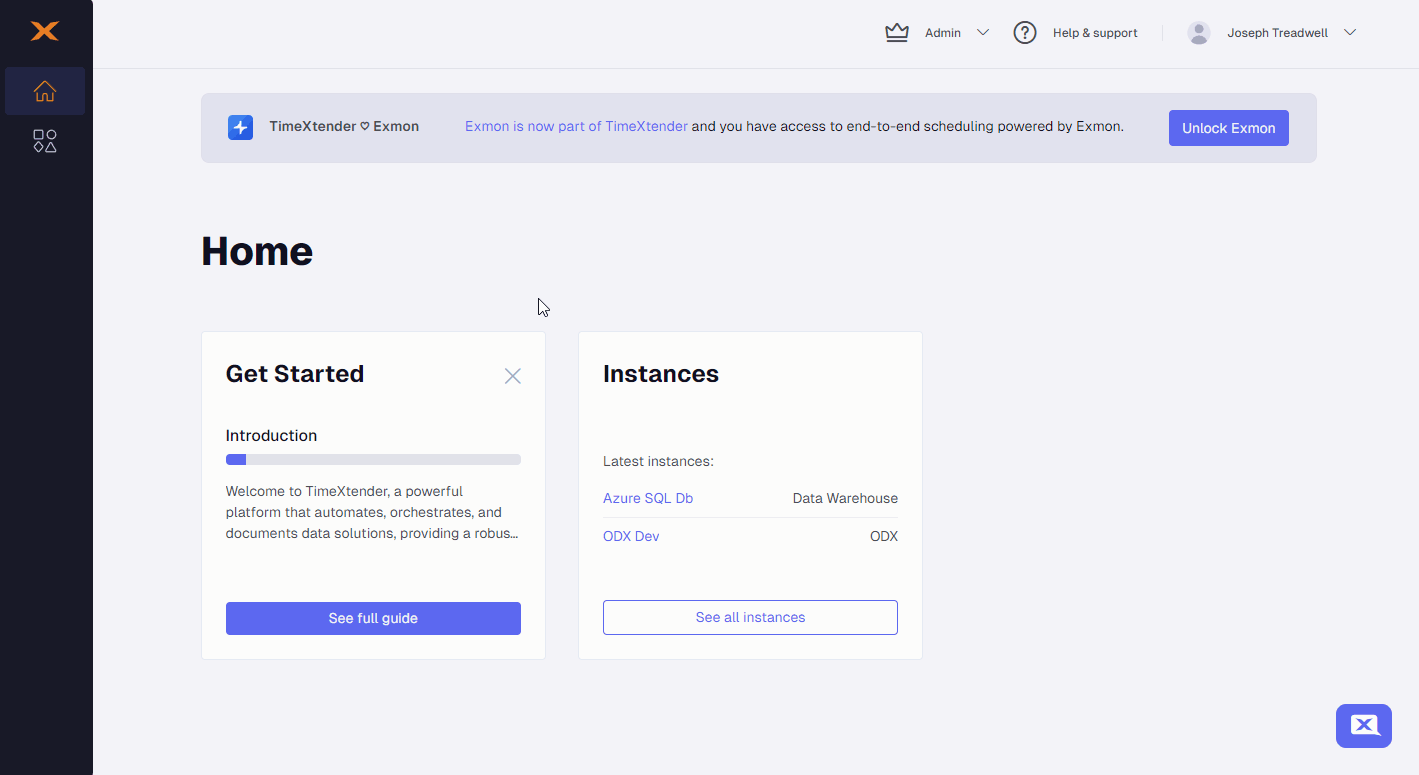Screen dimensions: 1419x775
Task: Click the Joseph Treadwell user name
Action: point(1278,33)
